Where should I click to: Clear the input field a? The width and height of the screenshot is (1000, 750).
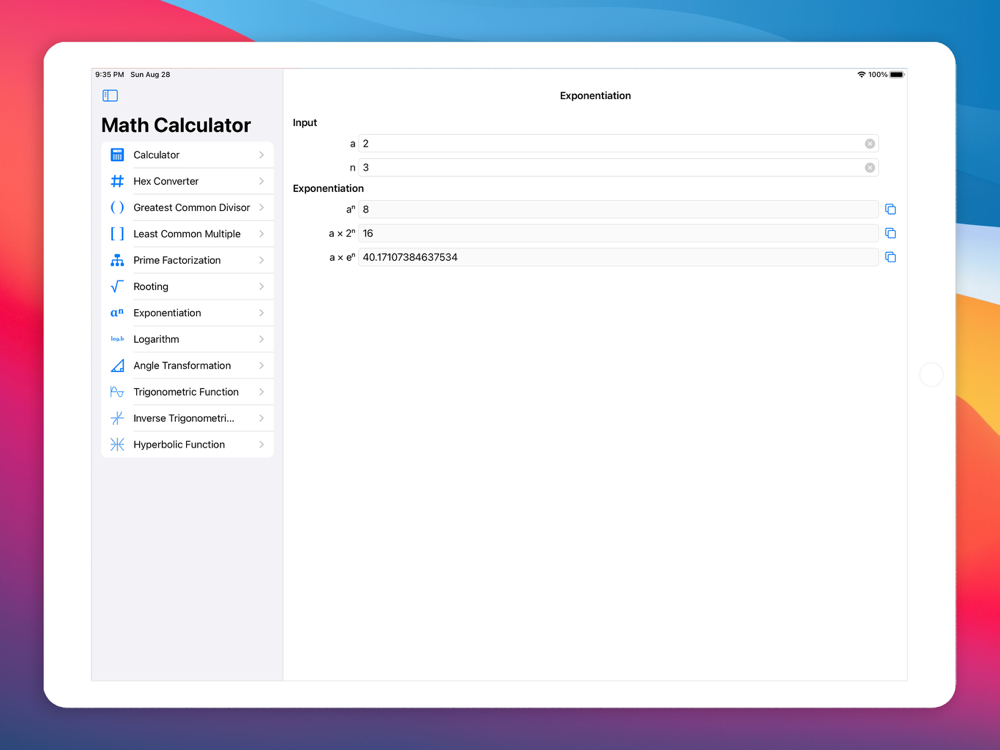click(x=869, y=143)
